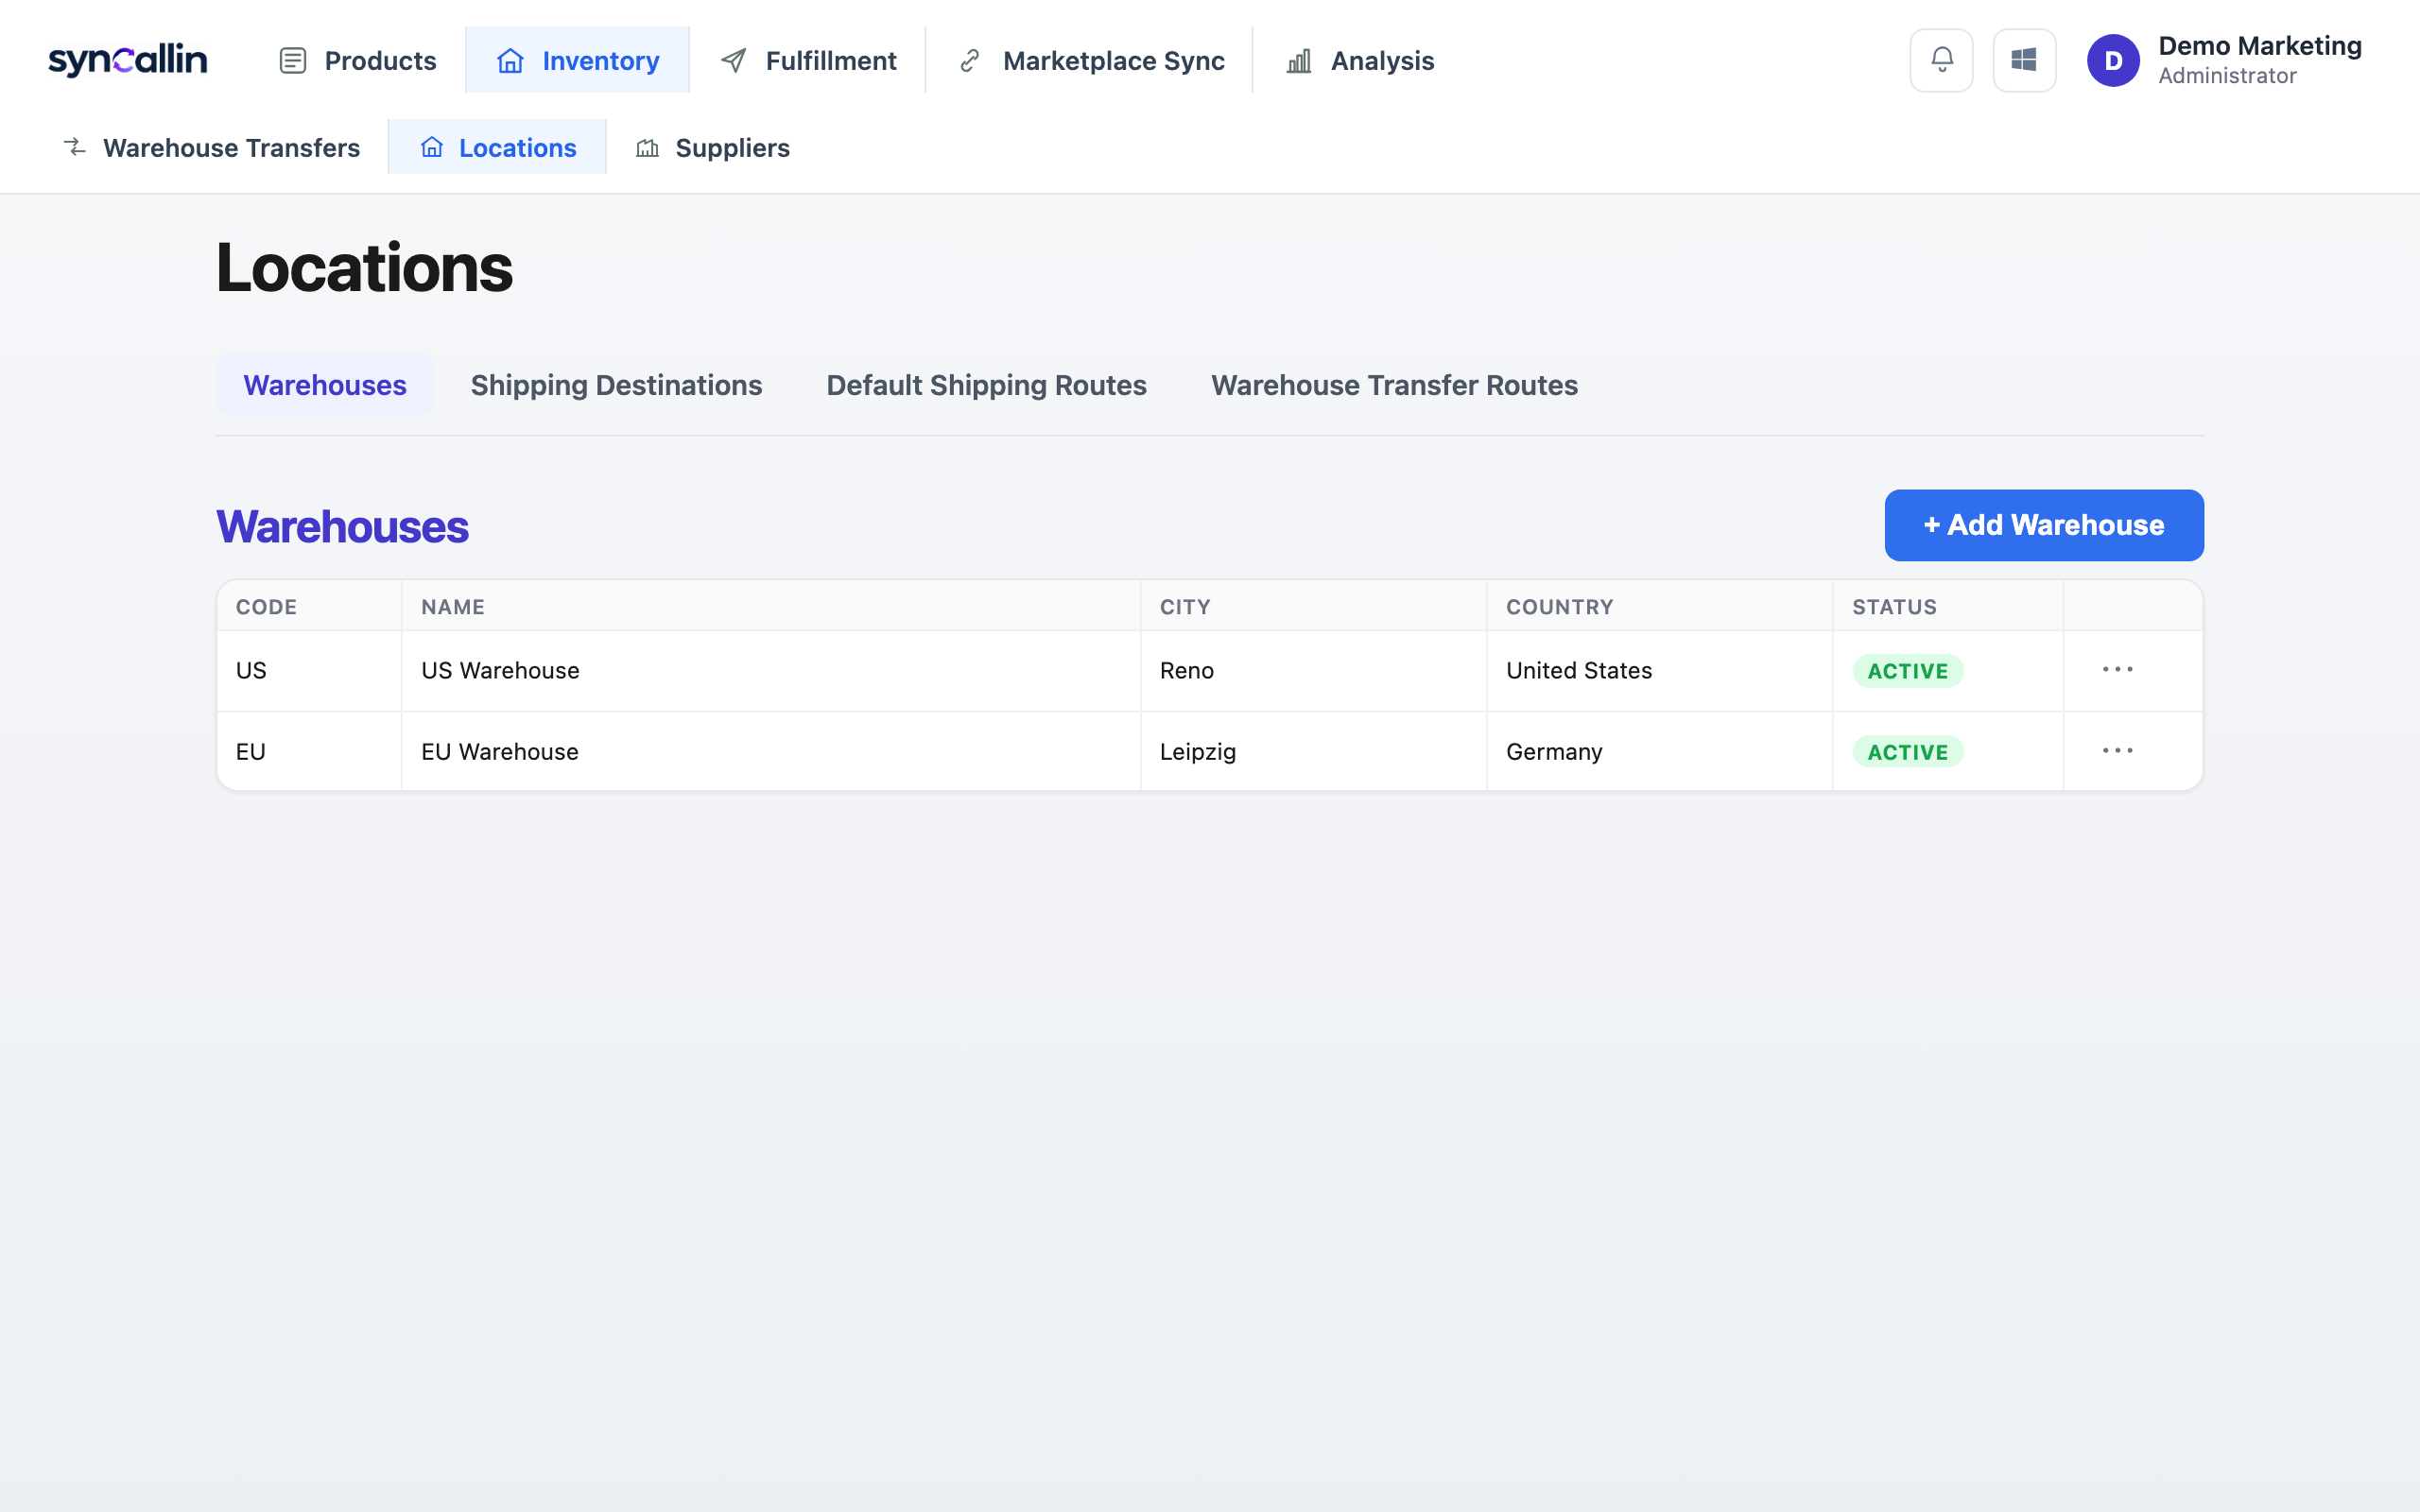Image resolution: width=2420 pixels, height=1512 pixels.
Task: Click the Reno city cell
Action: 1313,670
